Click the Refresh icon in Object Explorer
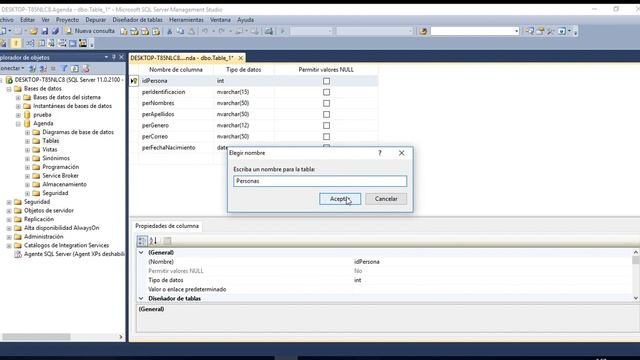The height and width of the screenshot is (360, 640). tap(75, 69)
